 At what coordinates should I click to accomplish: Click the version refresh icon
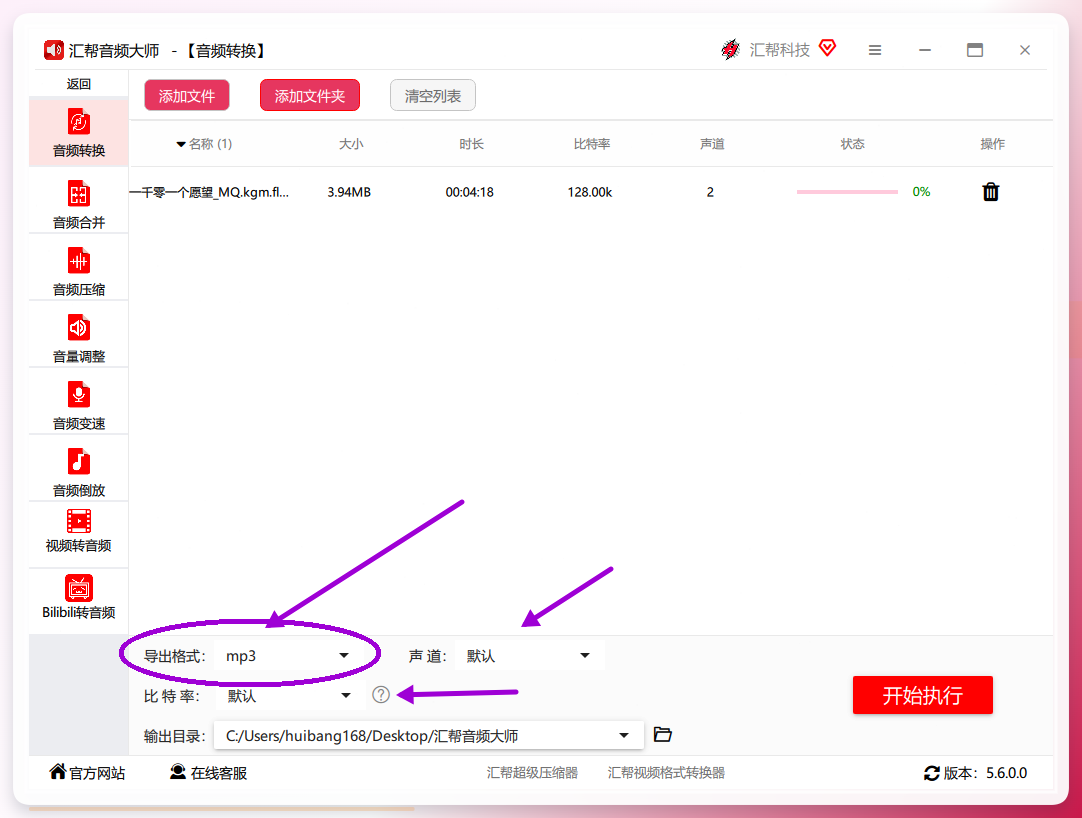932,773
